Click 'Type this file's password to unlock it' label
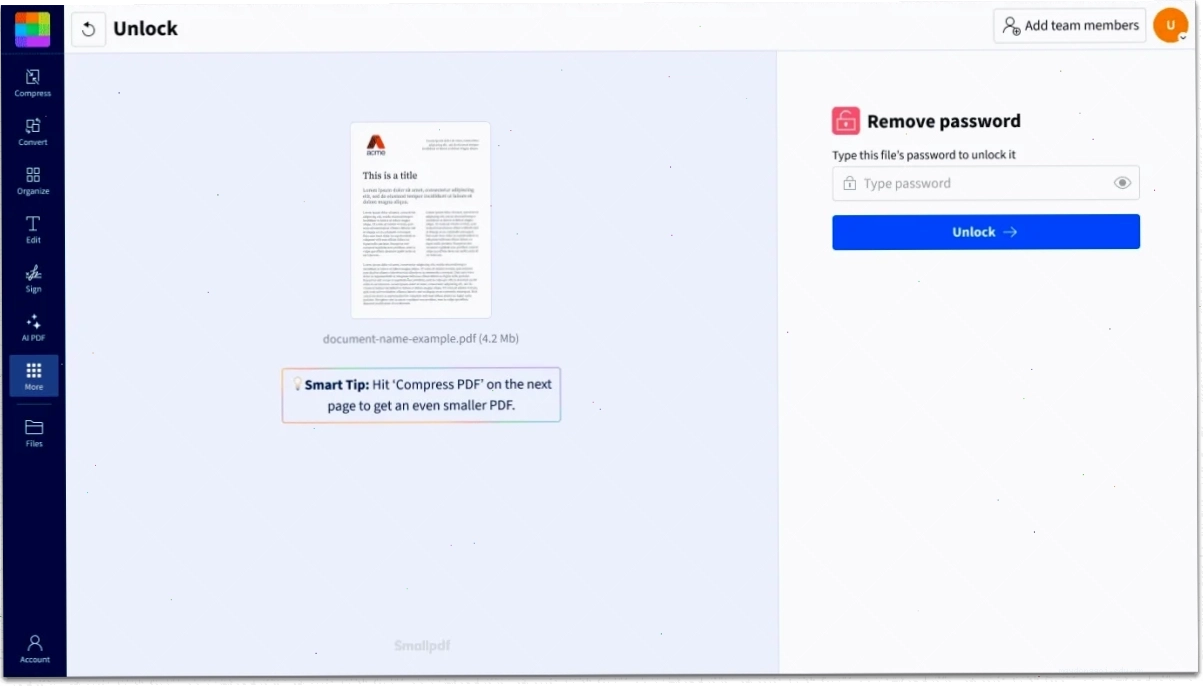 point(924,155)
